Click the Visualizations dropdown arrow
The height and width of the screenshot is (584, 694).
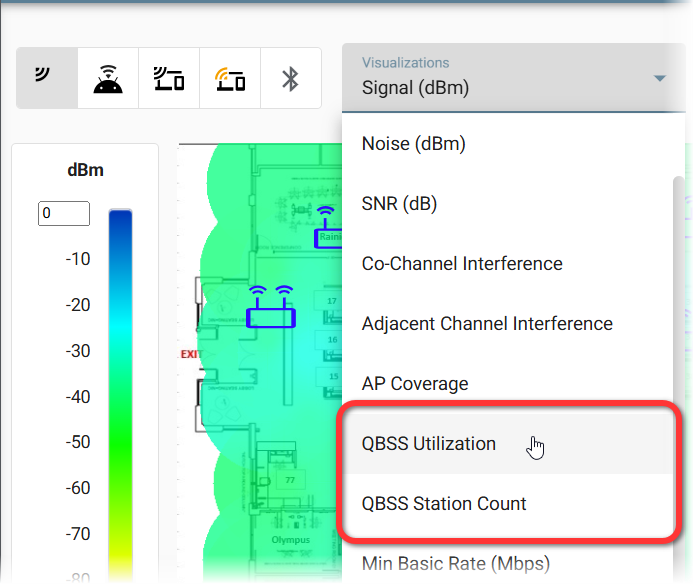point(659,78)
